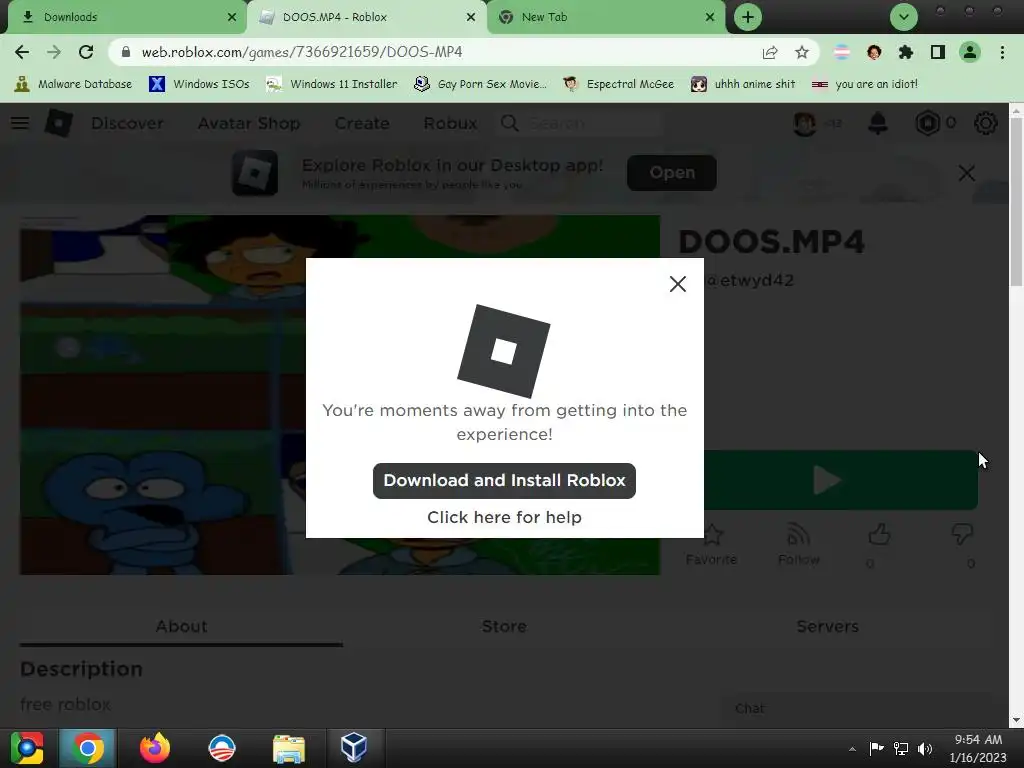Open Roblox notifications bell
Image resolution: width=1024 pixels, height=768 pixels.
pos(878,123)
